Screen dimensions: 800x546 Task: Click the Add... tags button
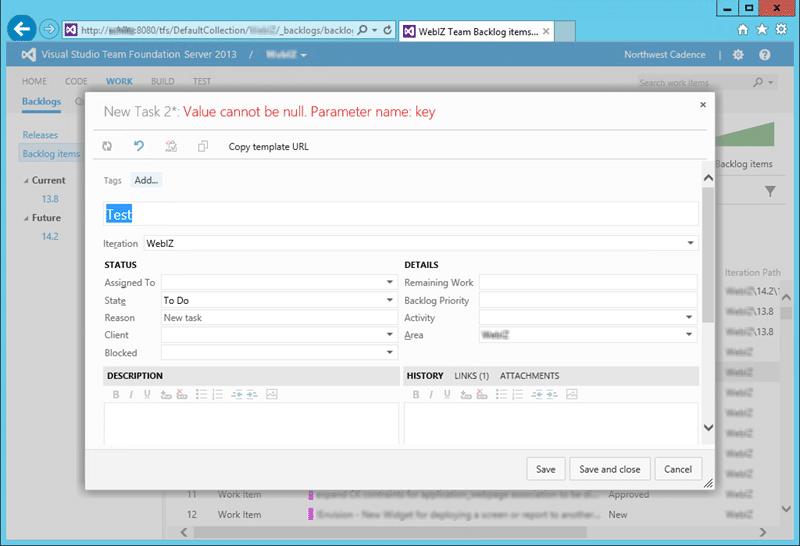[x=146, y=180]
